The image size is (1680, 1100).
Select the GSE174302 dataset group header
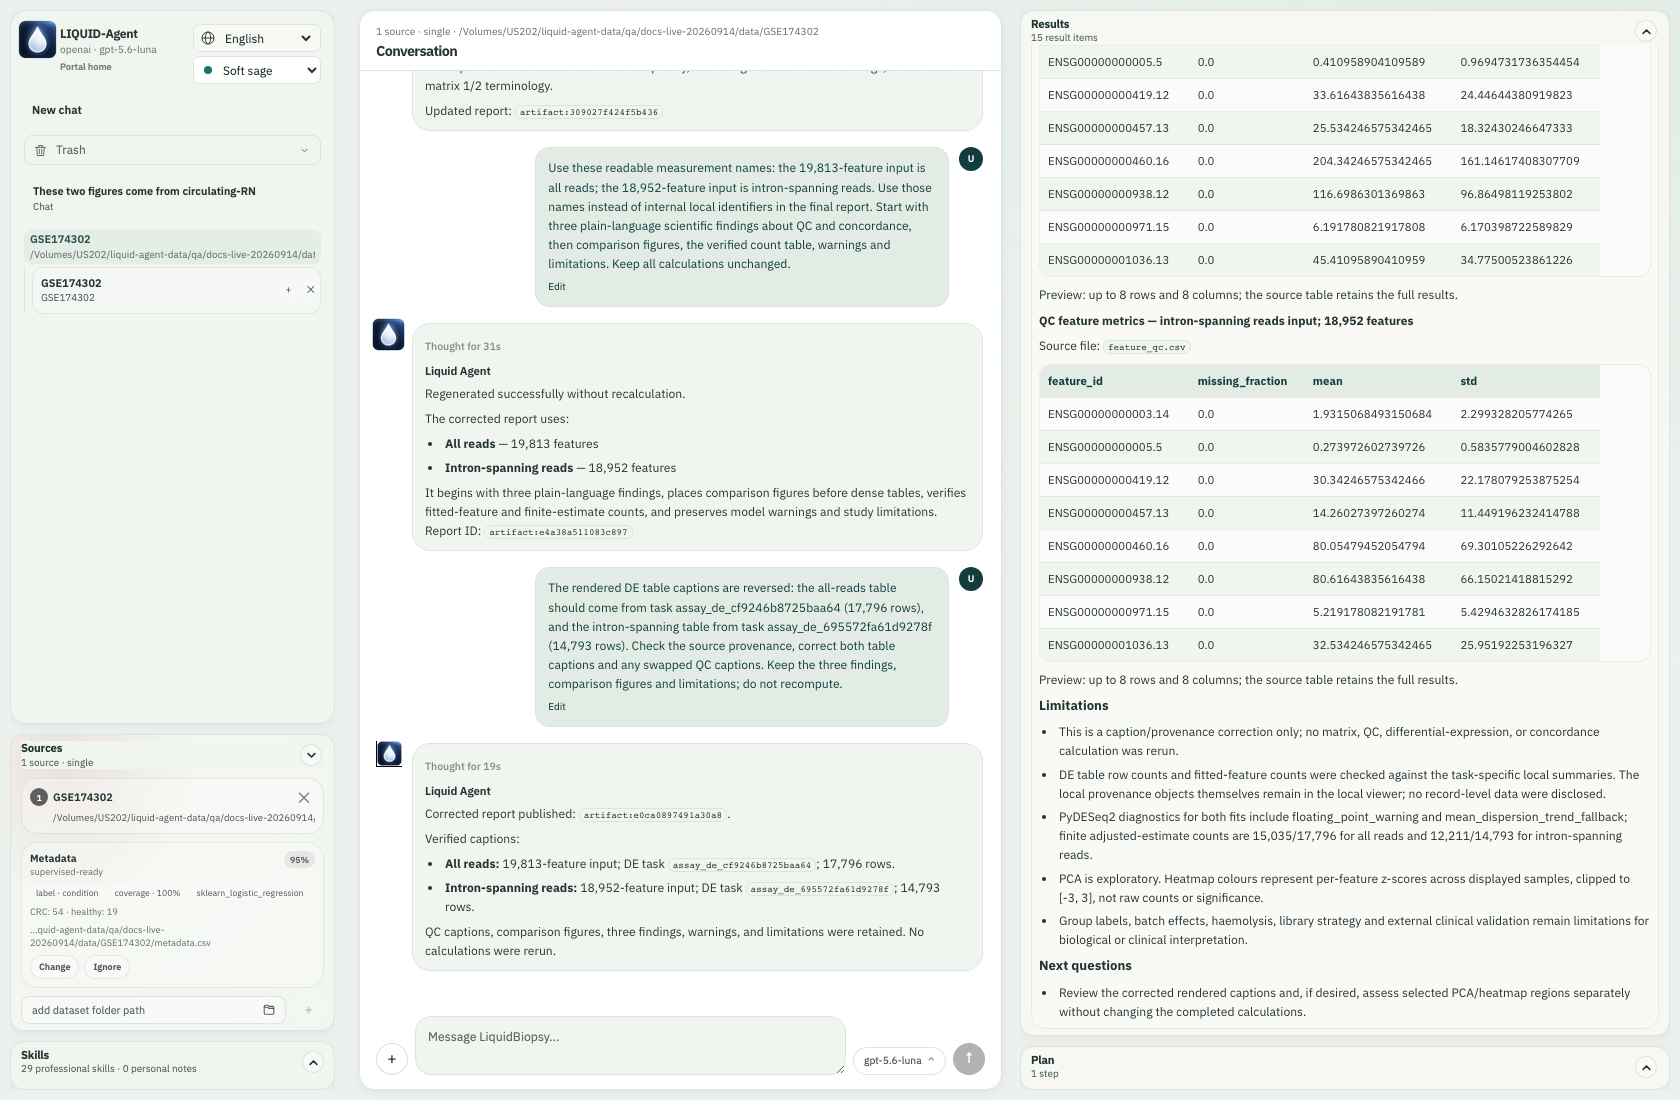[172, 246]
